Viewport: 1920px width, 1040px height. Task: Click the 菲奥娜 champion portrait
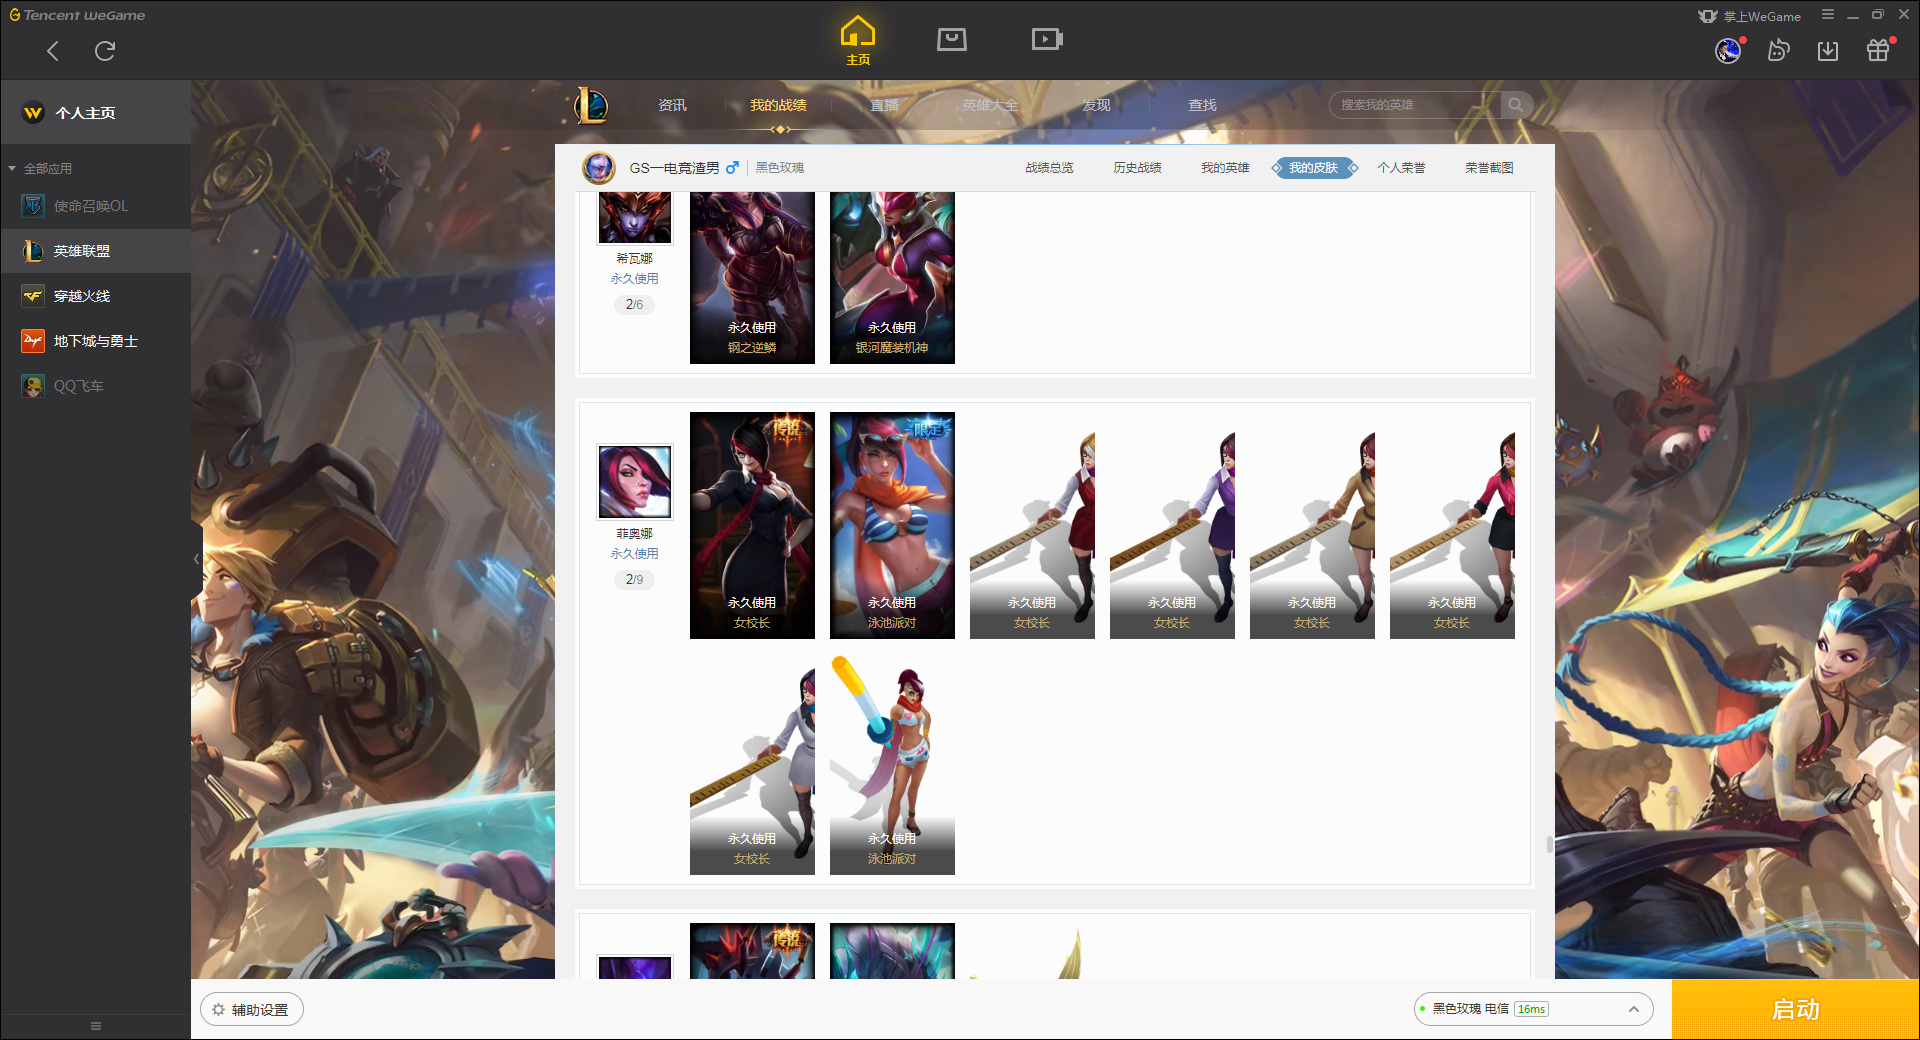[x=635, y=482]
